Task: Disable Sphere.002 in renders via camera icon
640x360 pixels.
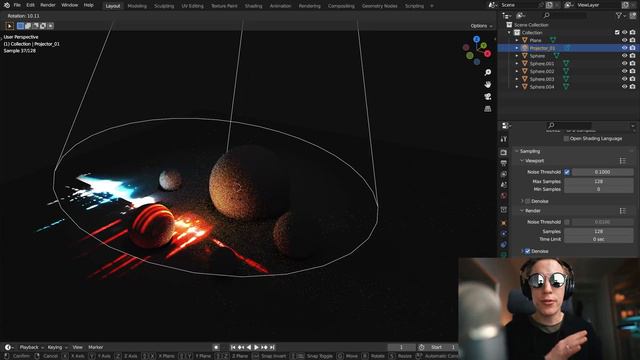Action: point(633,71)
